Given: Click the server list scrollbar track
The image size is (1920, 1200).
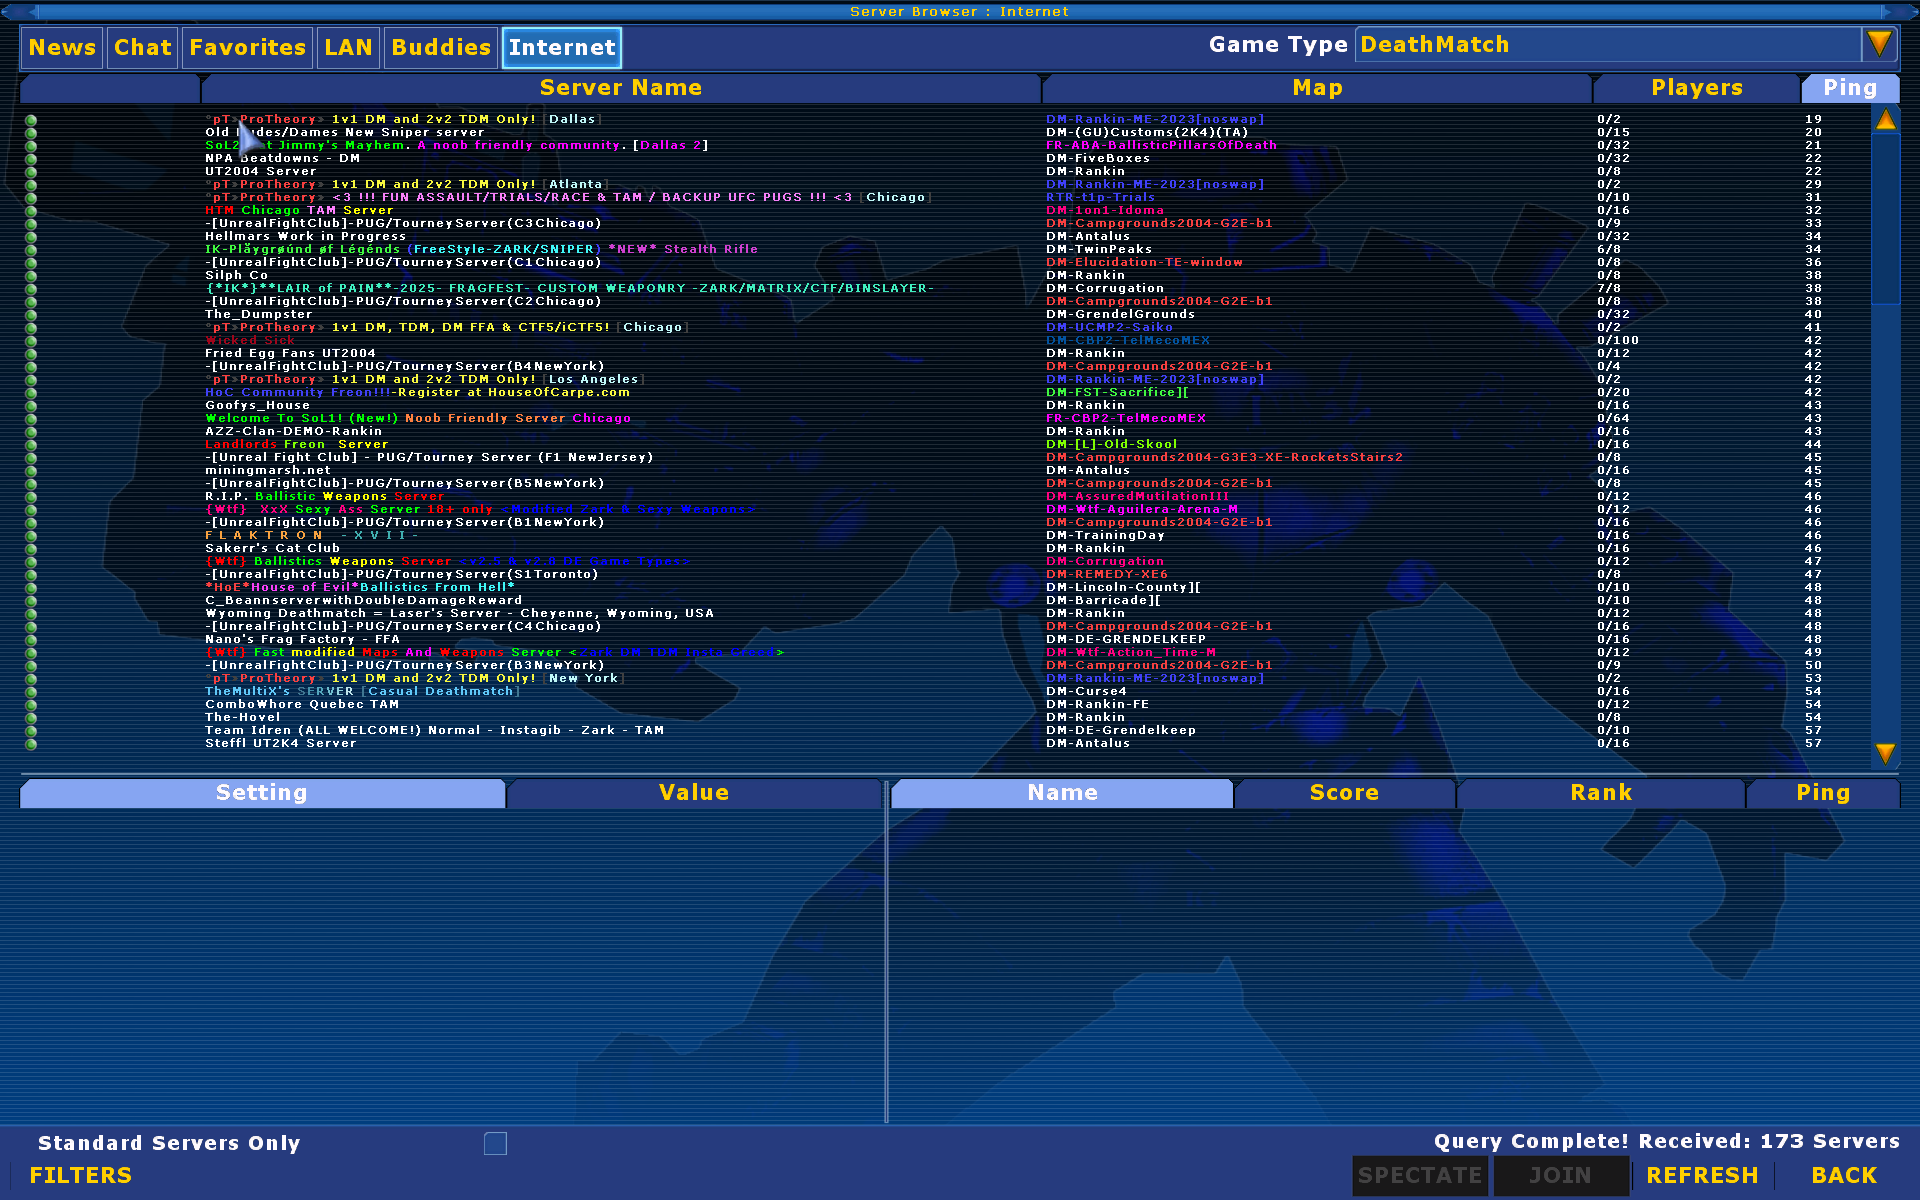Looking at the screenshot, I should tap(1885, 520).
